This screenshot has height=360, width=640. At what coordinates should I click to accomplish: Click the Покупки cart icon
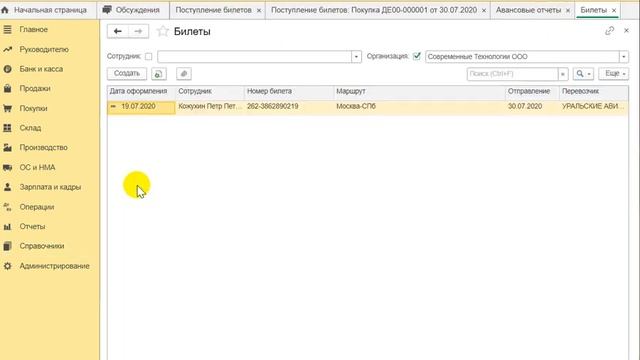pyautogui.click(x=7, y=108)
